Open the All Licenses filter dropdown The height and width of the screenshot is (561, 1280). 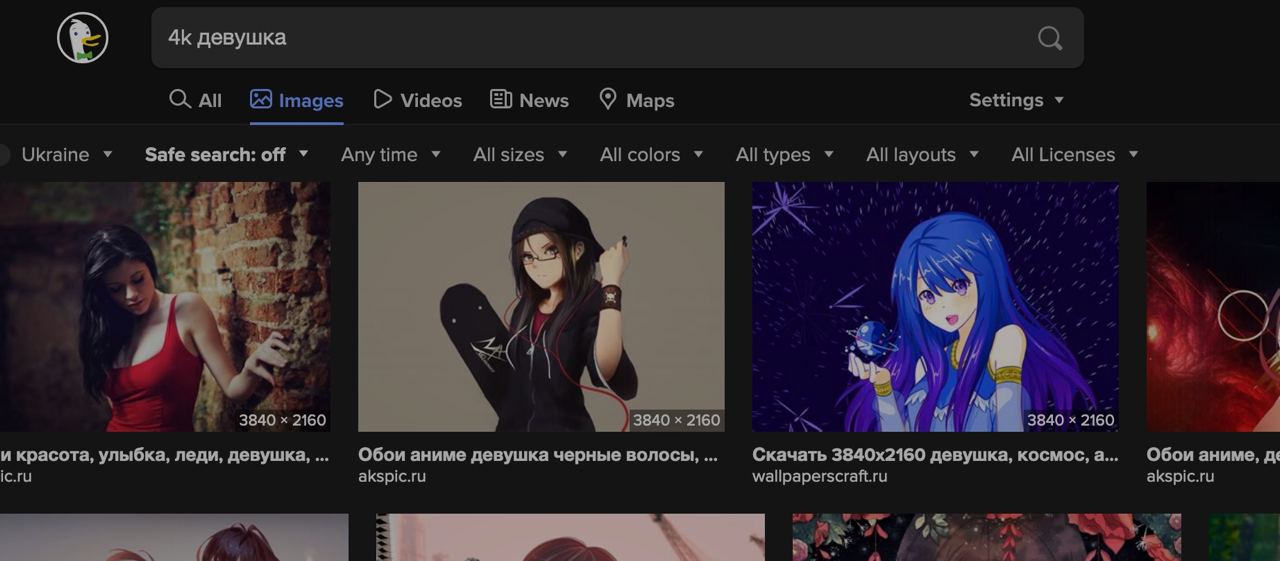[1074, 155]
